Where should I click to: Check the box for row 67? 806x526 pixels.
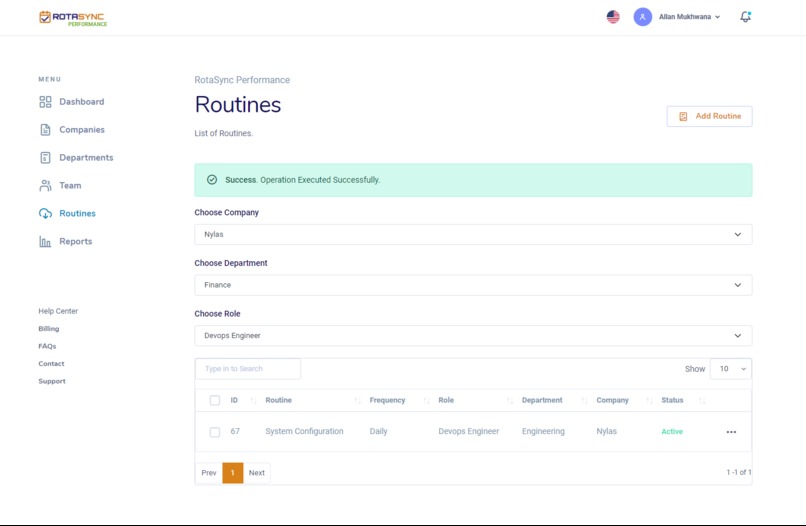pos(215,432)
